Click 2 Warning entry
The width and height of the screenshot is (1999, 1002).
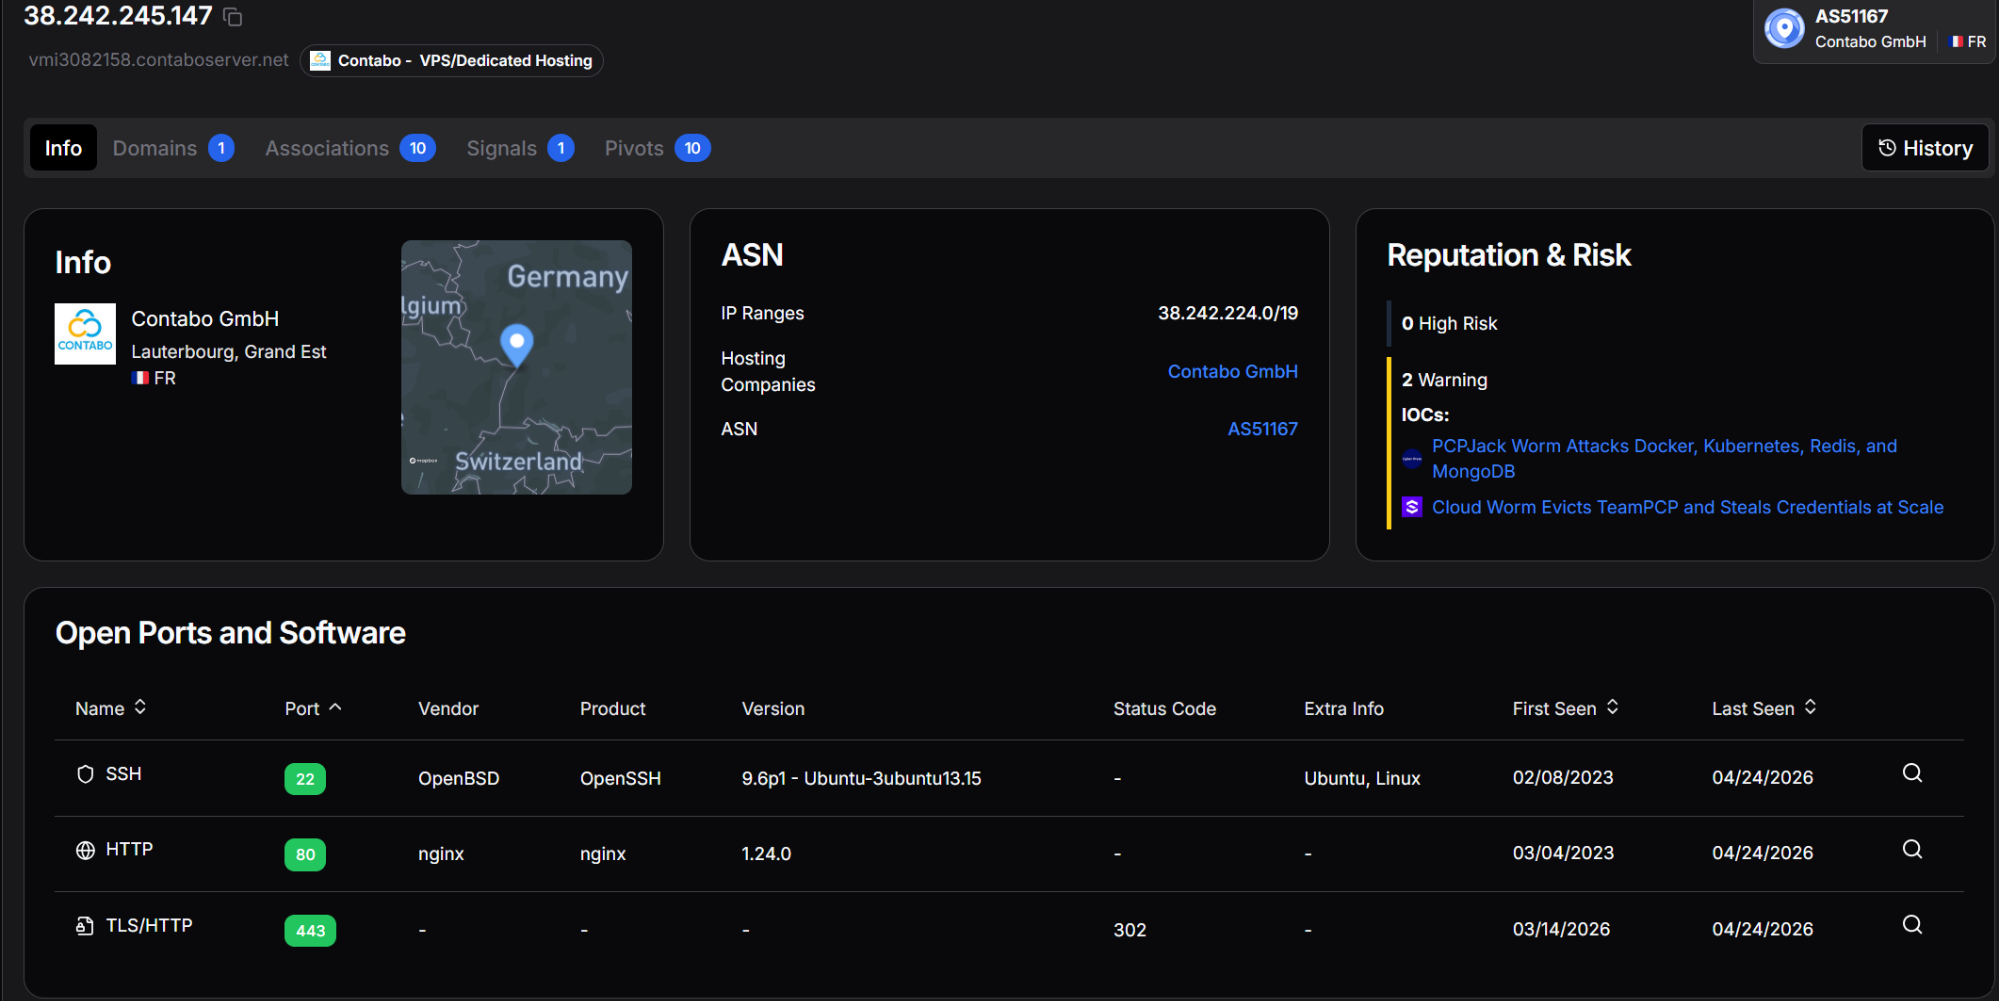[x=1444, y=380]
